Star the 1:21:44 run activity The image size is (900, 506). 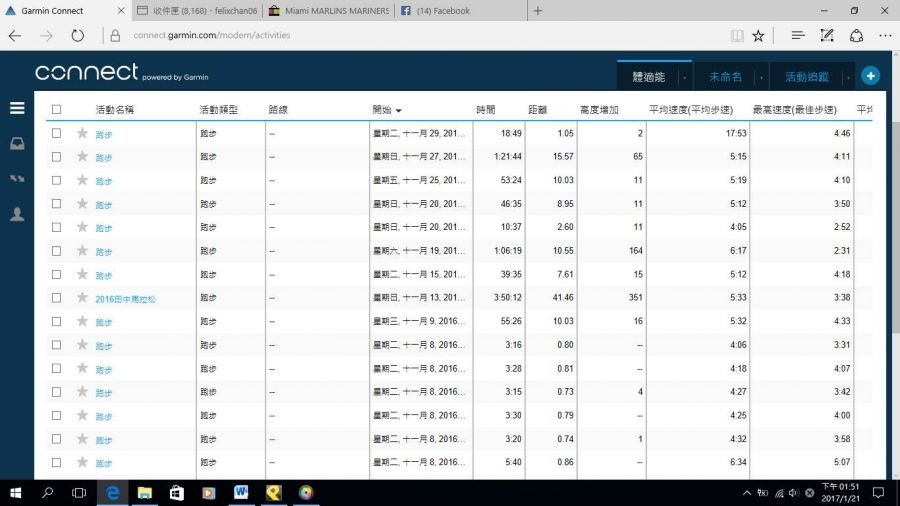pyautogui.click(x=82, y=157)
